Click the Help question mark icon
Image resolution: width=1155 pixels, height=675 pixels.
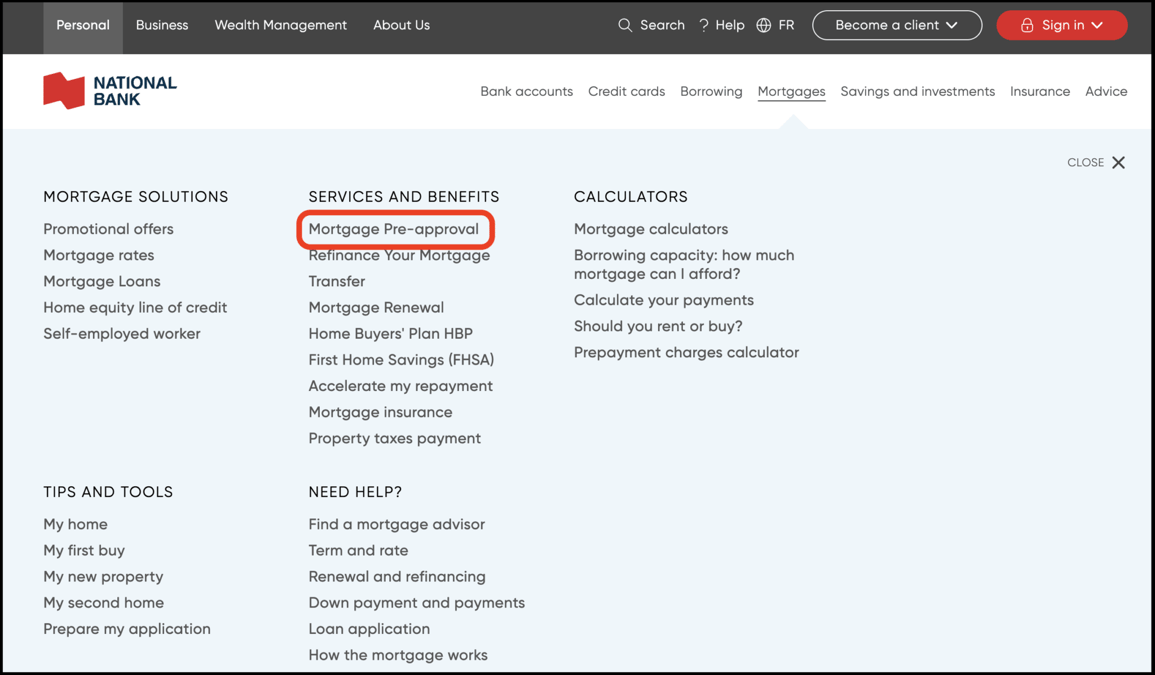click(704, 25)
